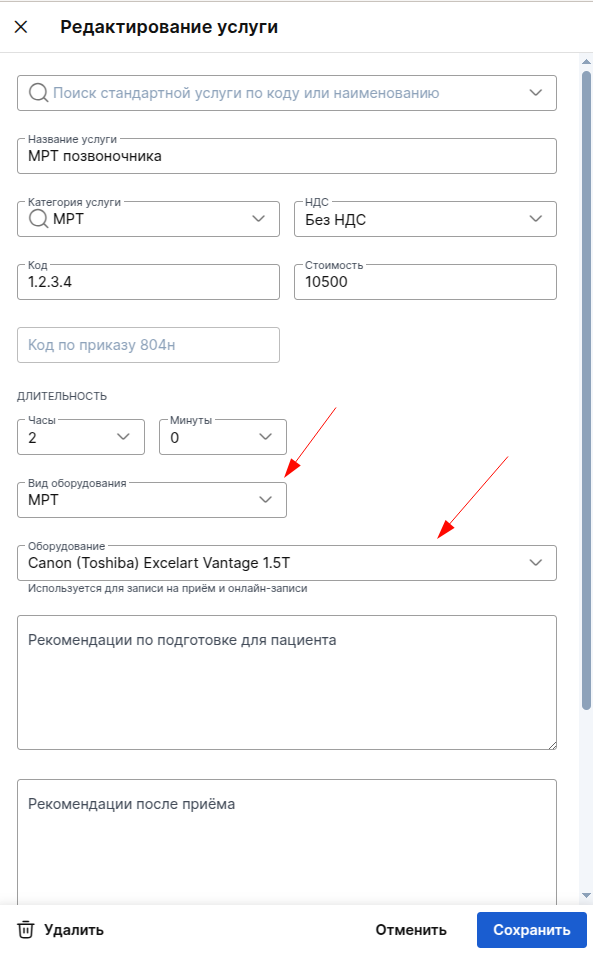
Task: Close the service editing panel with X
Action: click(x=21, y=27)
